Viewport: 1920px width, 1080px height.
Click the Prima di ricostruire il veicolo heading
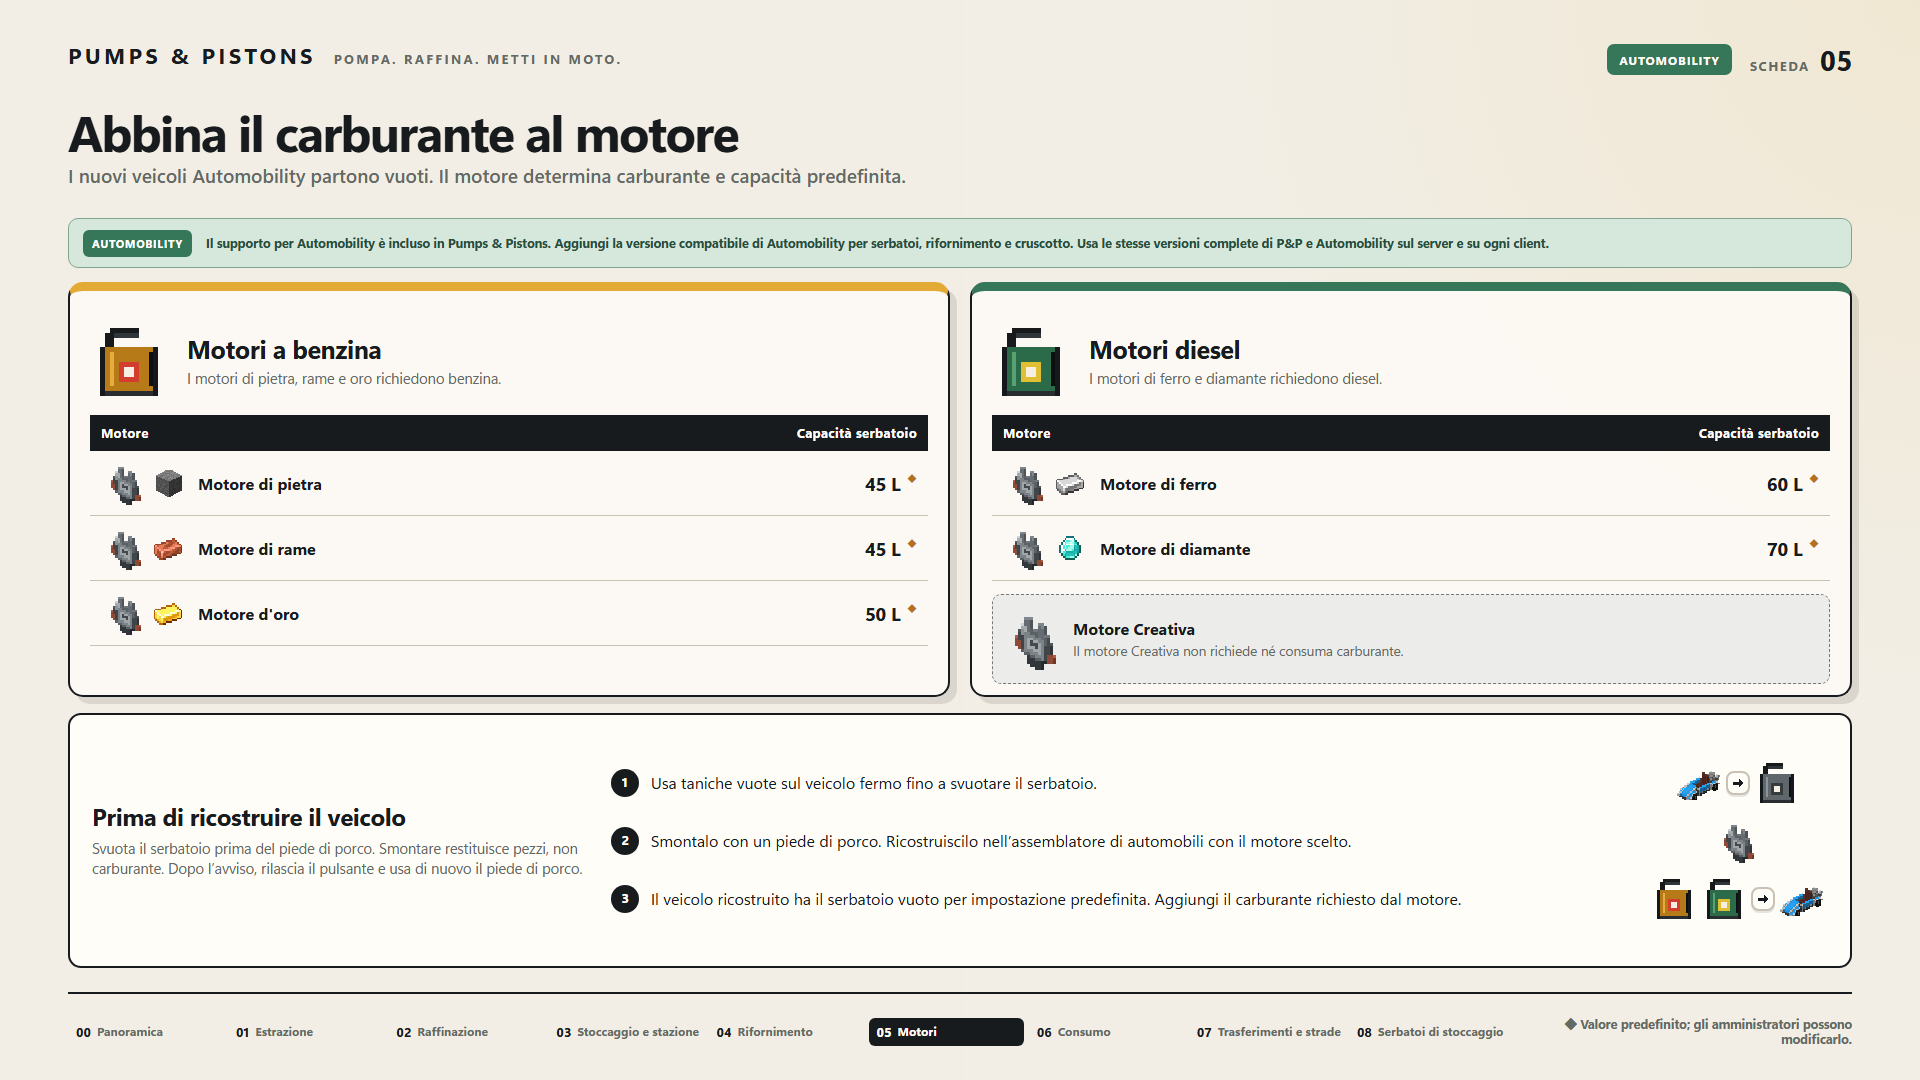[249, 818]
